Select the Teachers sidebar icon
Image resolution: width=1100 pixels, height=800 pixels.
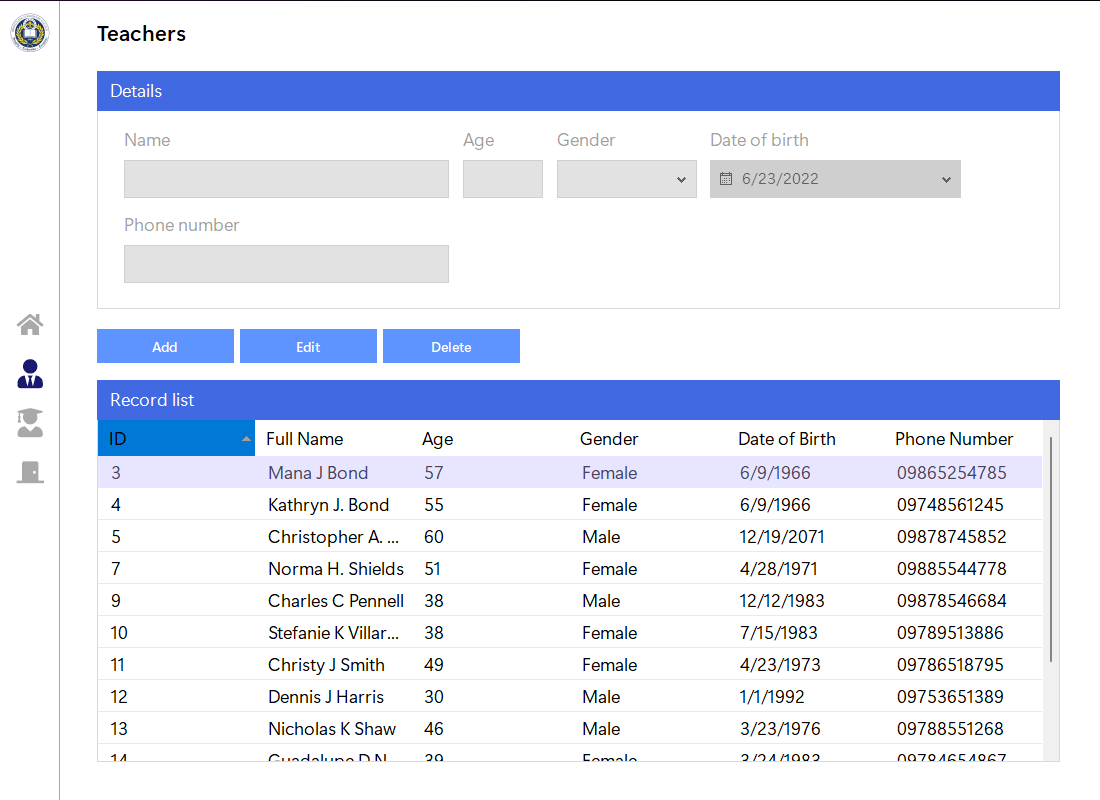(x=30, y=374)
